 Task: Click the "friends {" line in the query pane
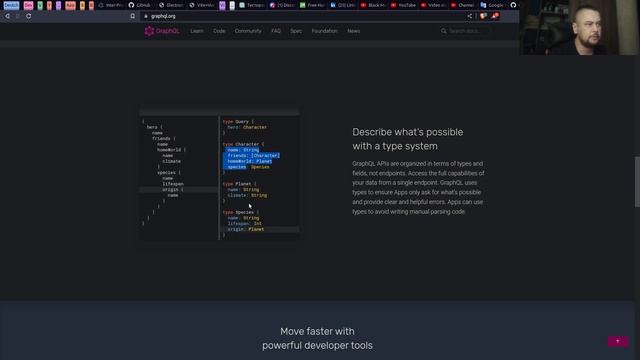(x=164, y=139)
